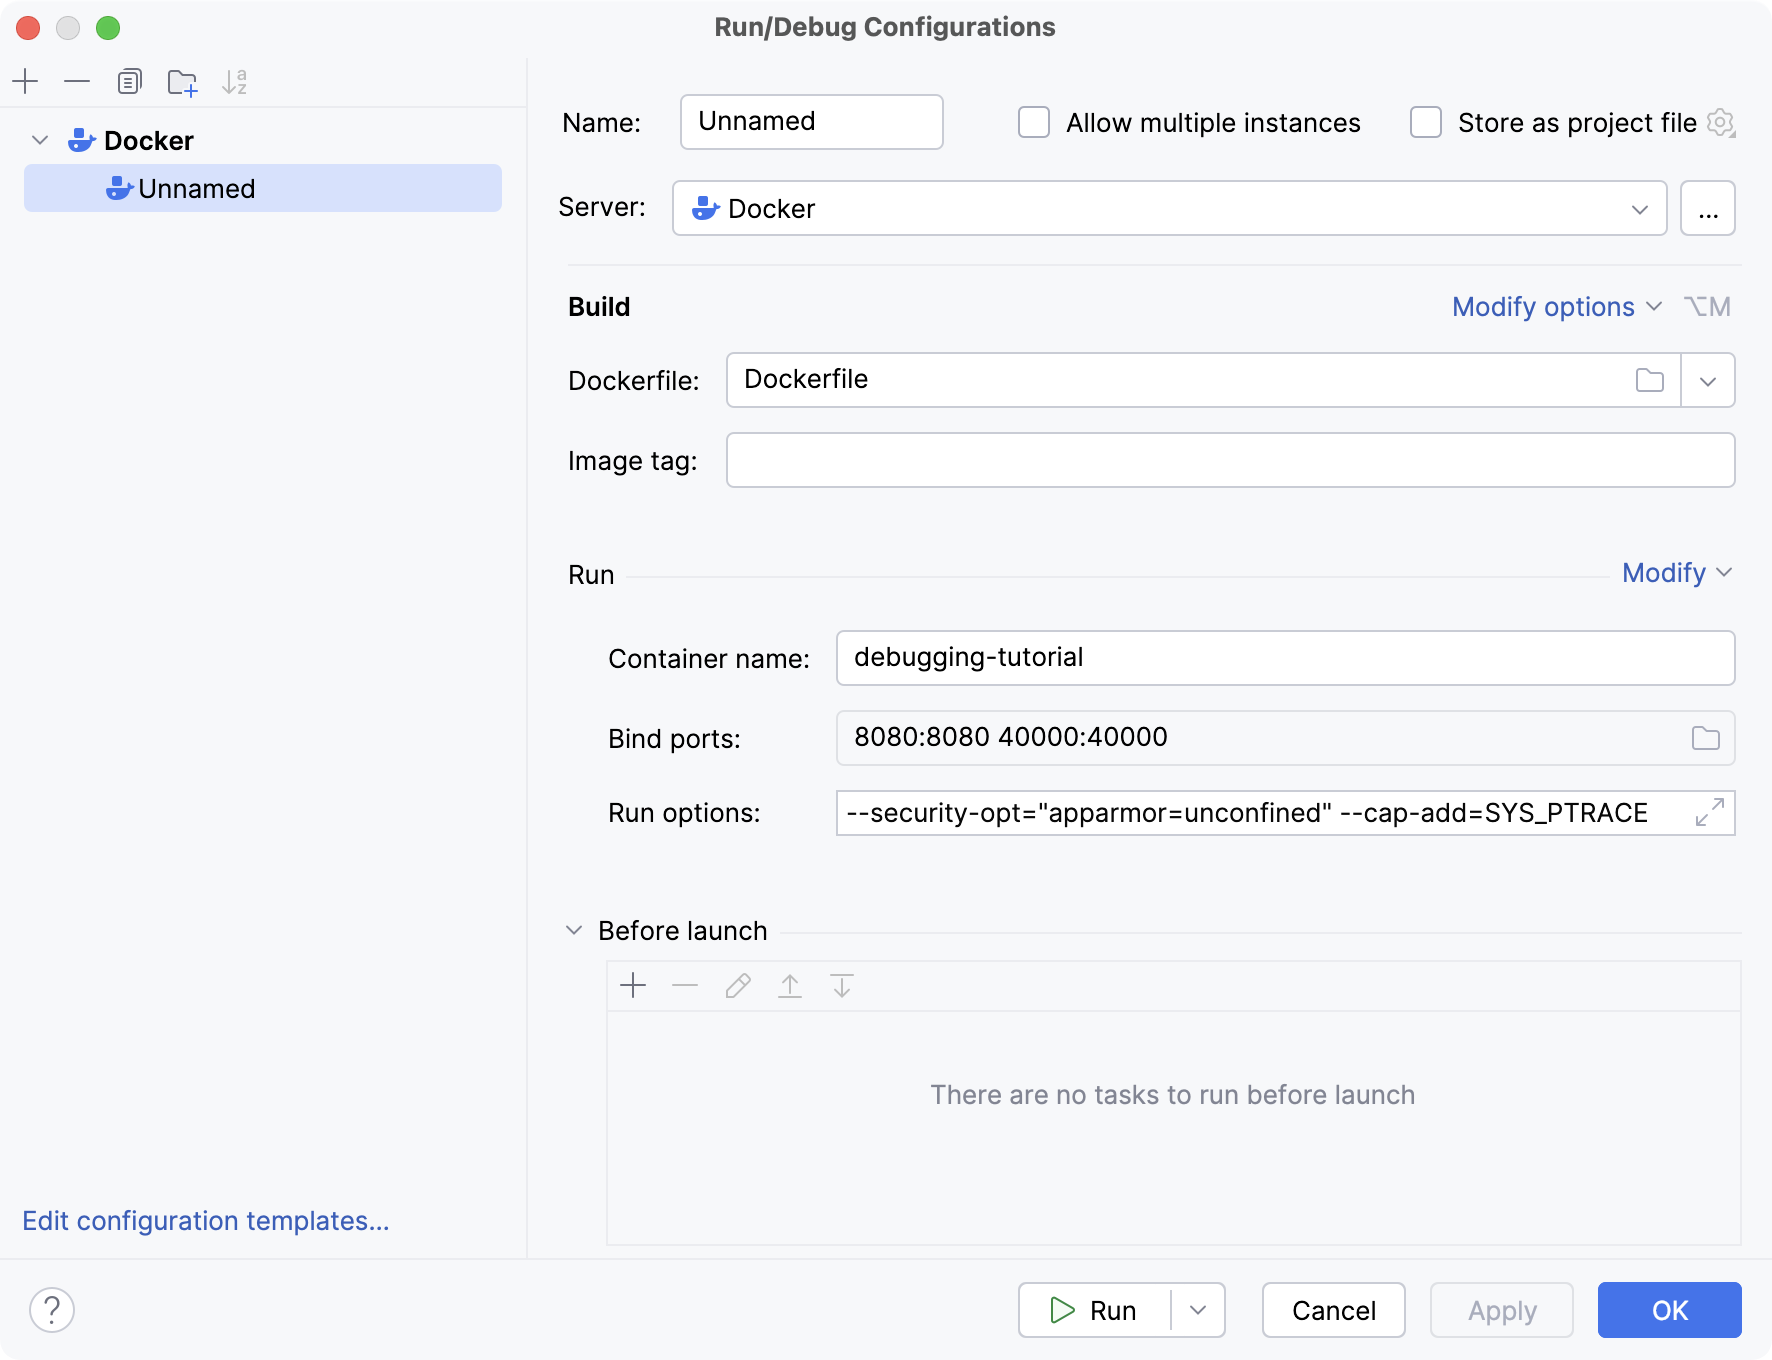The height and width of the screenshot is (1360, 1772).
Task: Add a Before launch task
Action: (633, 985)
